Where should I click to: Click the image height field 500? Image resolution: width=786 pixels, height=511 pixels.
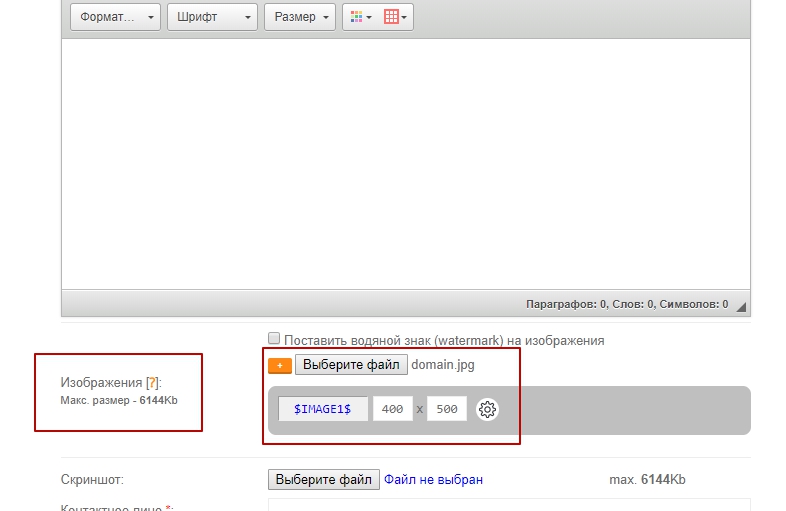point(447,409)
